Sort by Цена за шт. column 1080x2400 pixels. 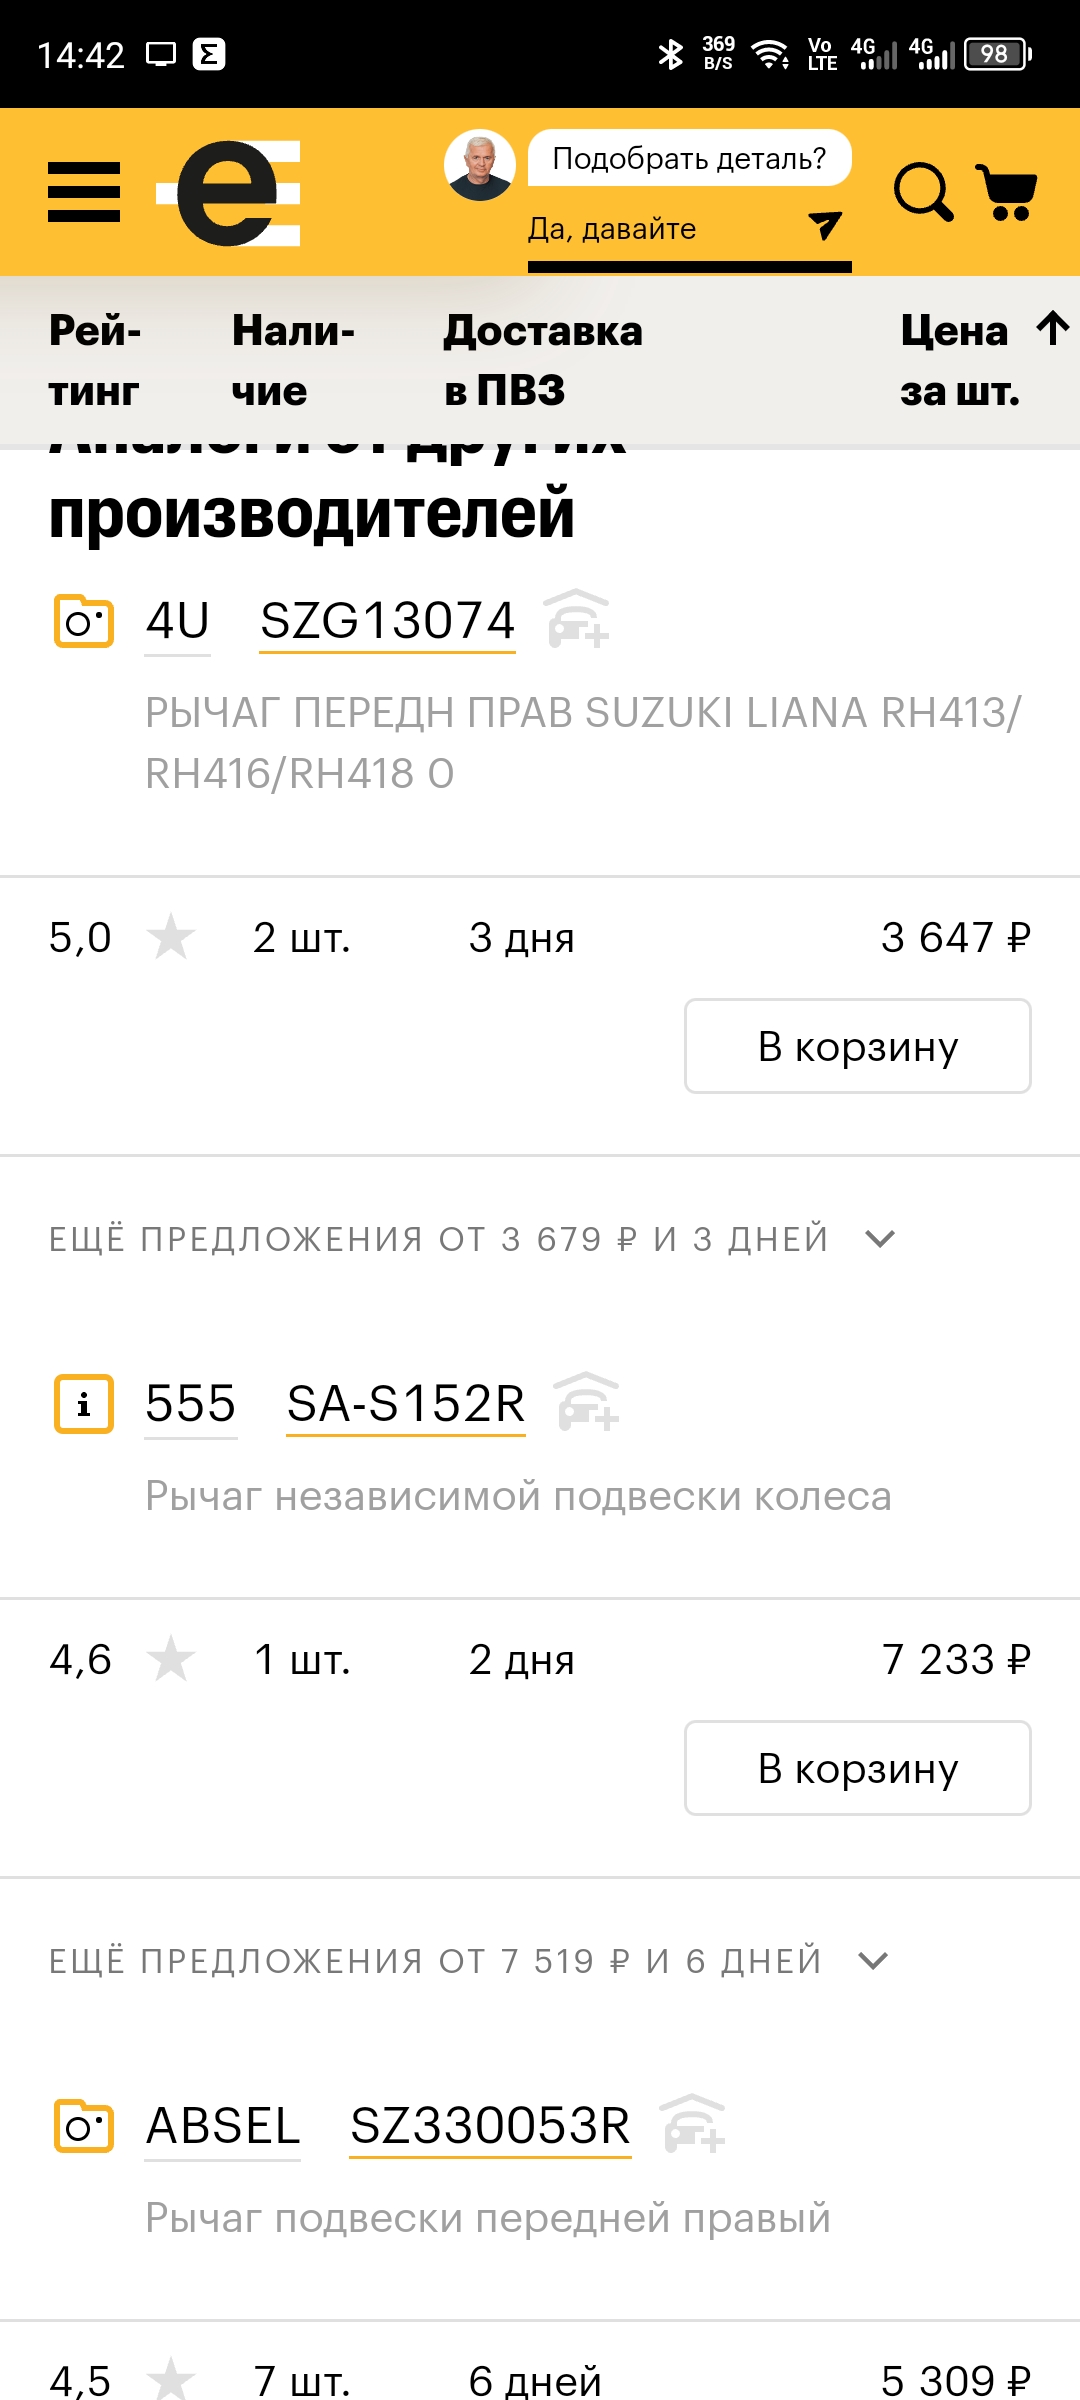[980, 360]
